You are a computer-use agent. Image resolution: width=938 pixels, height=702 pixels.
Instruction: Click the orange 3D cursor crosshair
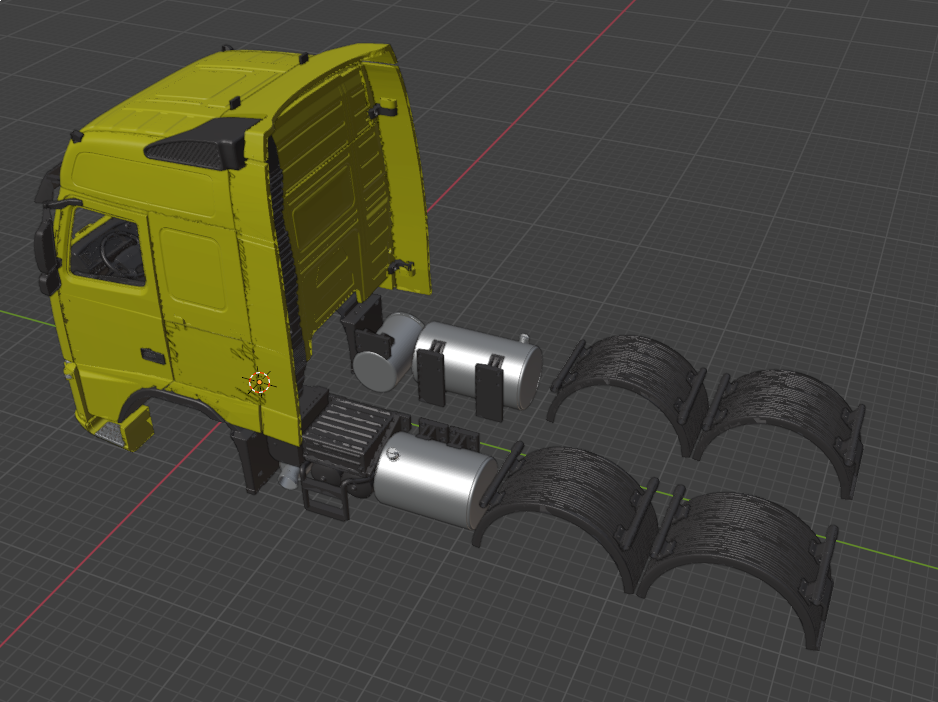click(x=259, y=381)
